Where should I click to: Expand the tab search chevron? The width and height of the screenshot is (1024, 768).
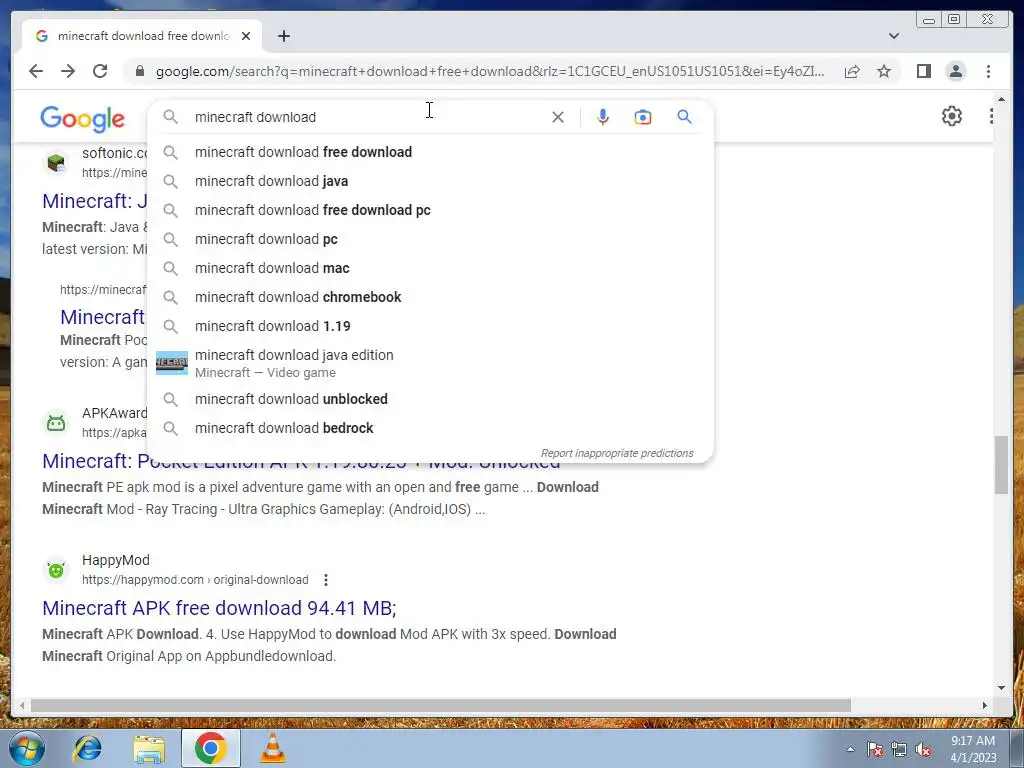(x=893, y=36)
